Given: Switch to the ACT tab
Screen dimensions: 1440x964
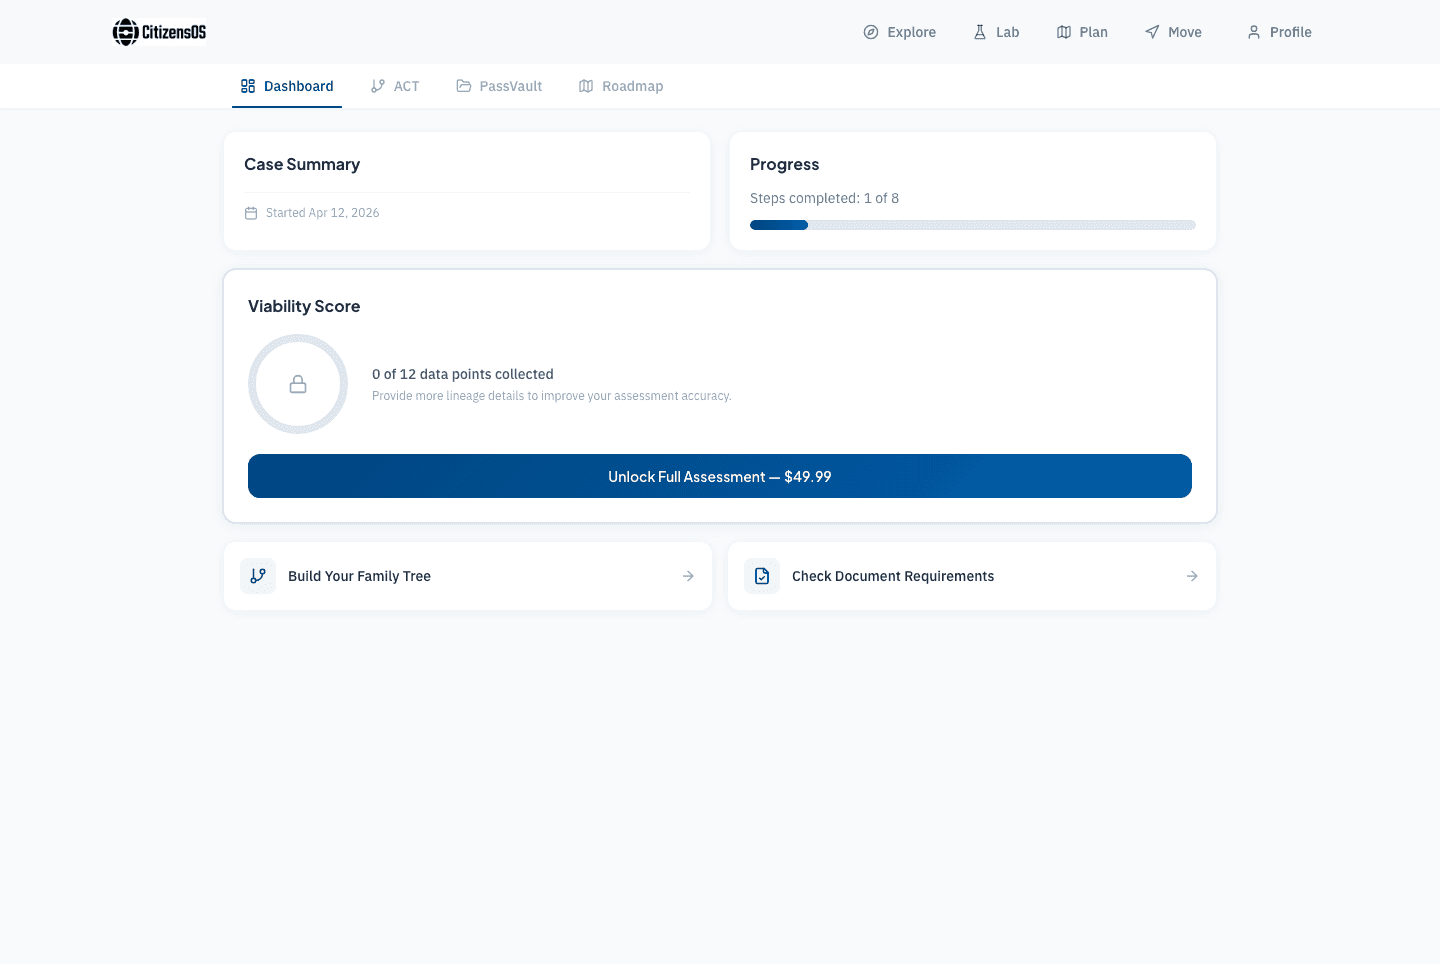Looking at the screenshot, I should (x=395, y=86).
